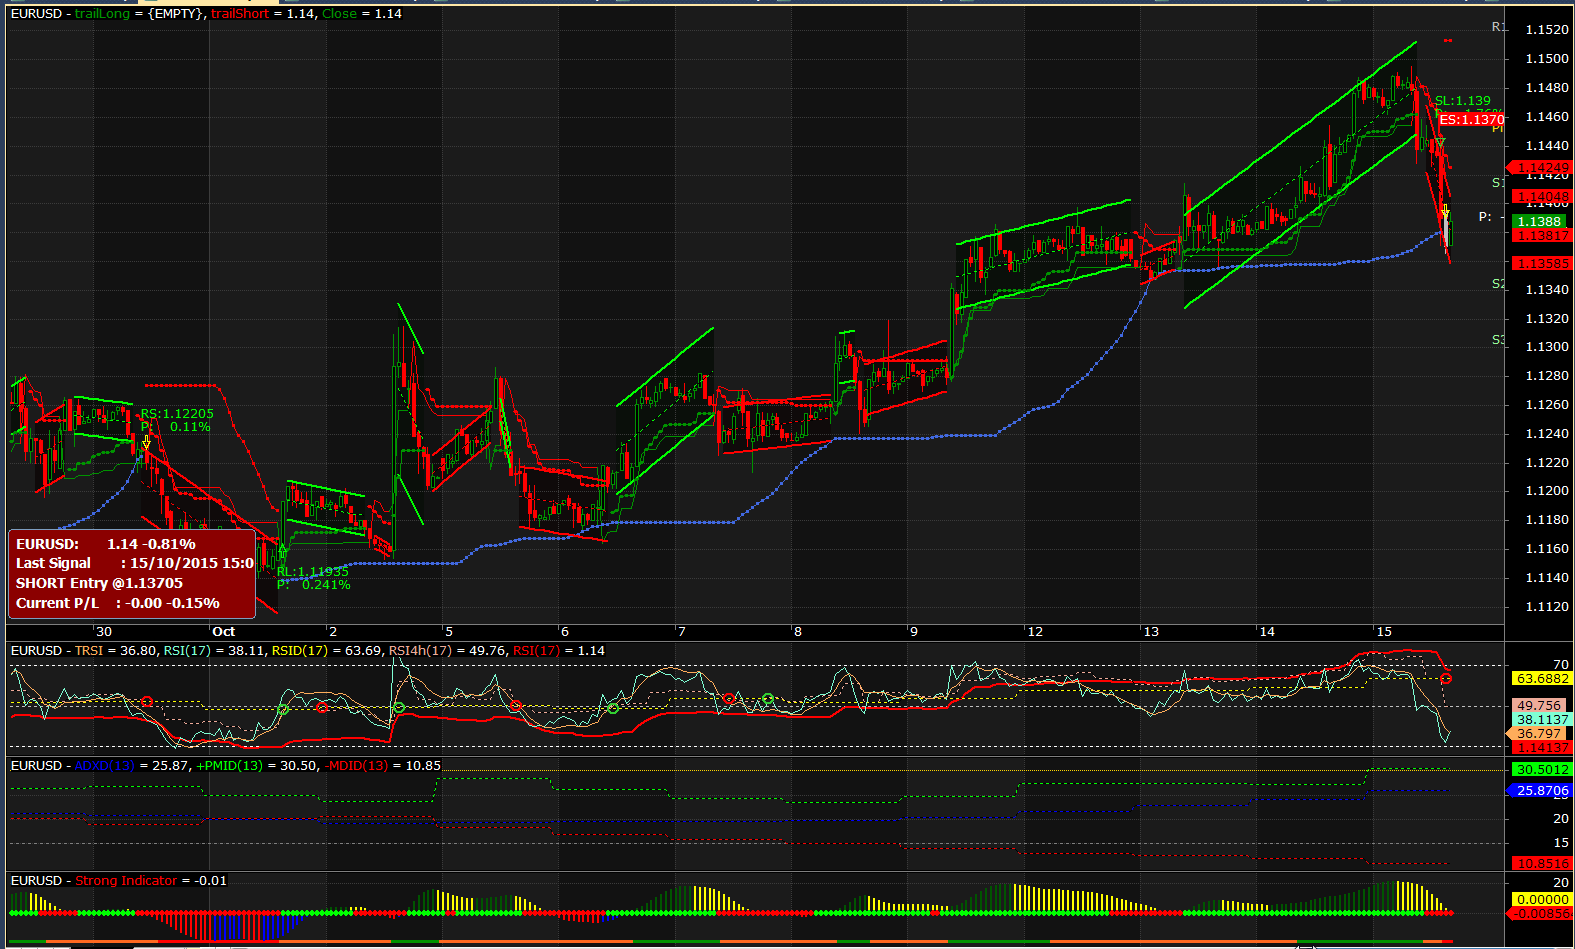Click the green triangle marker below SL:1.139
This screenshot has width=1575, height=949.
[1440, 141]
